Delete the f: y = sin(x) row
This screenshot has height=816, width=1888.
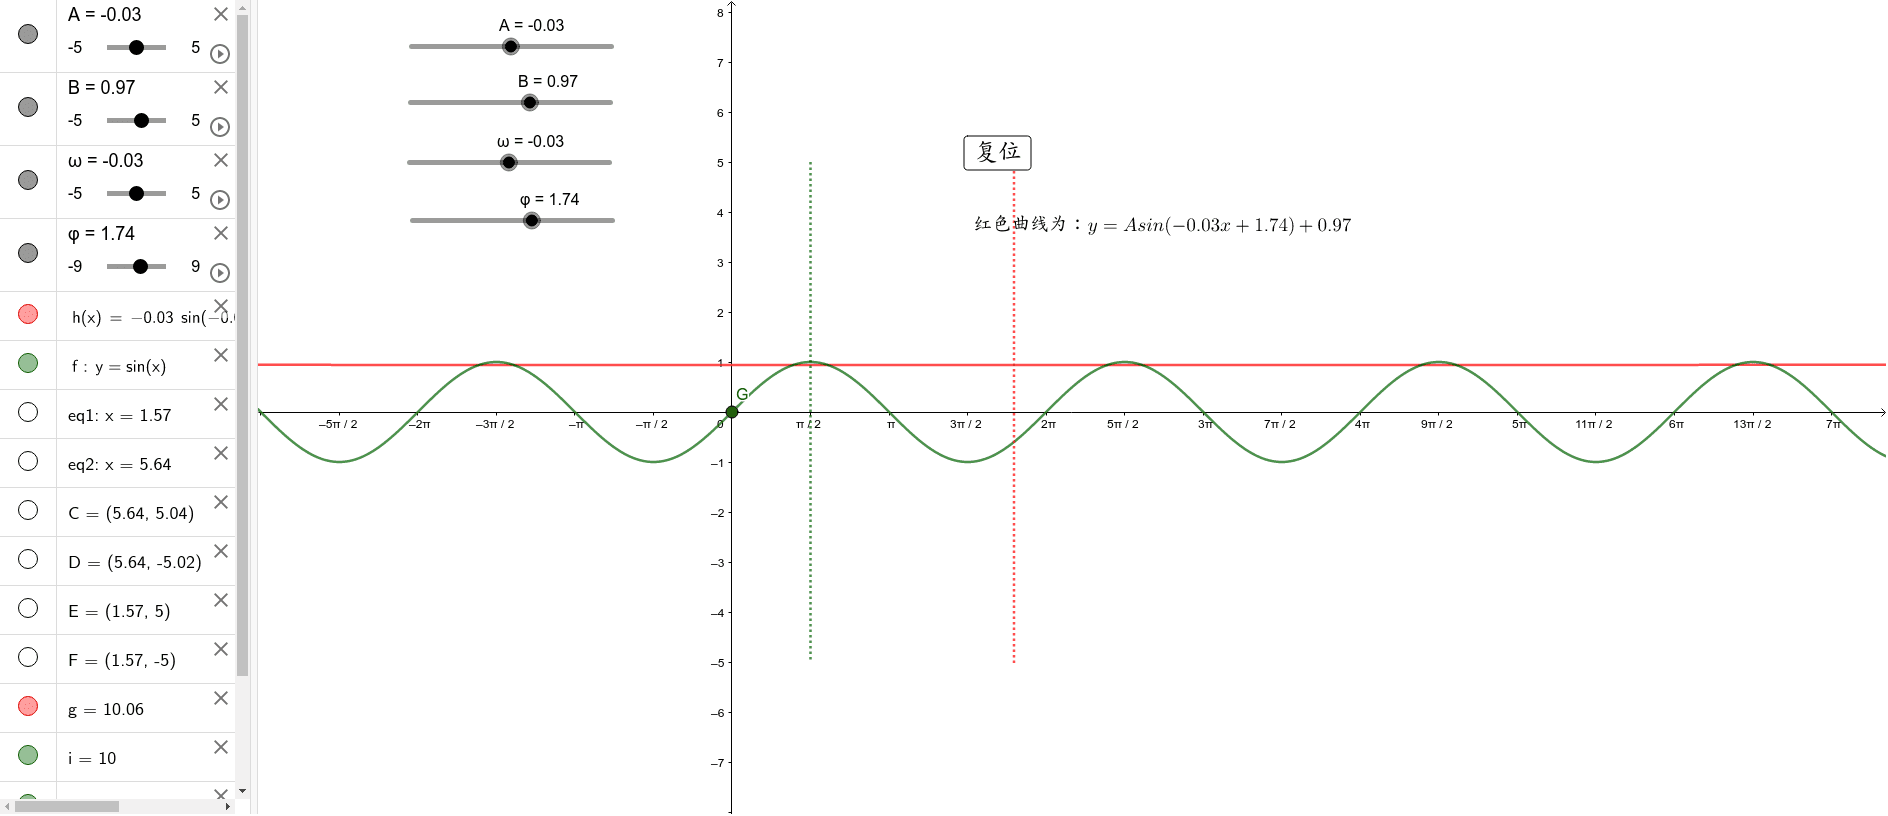[x=221, y=355]
